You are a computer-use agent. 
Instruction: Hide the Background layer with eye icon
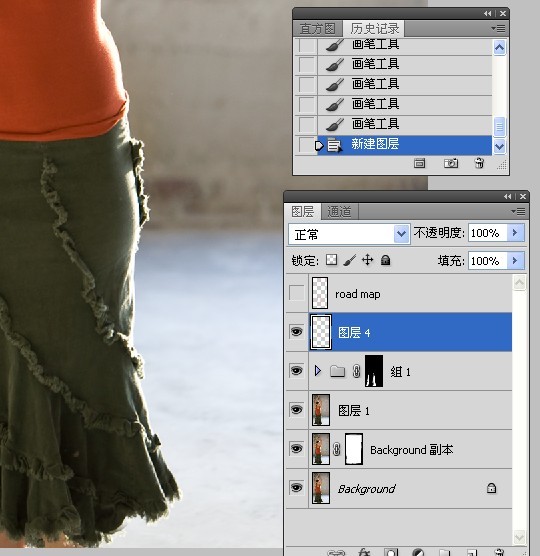(296, 488)
